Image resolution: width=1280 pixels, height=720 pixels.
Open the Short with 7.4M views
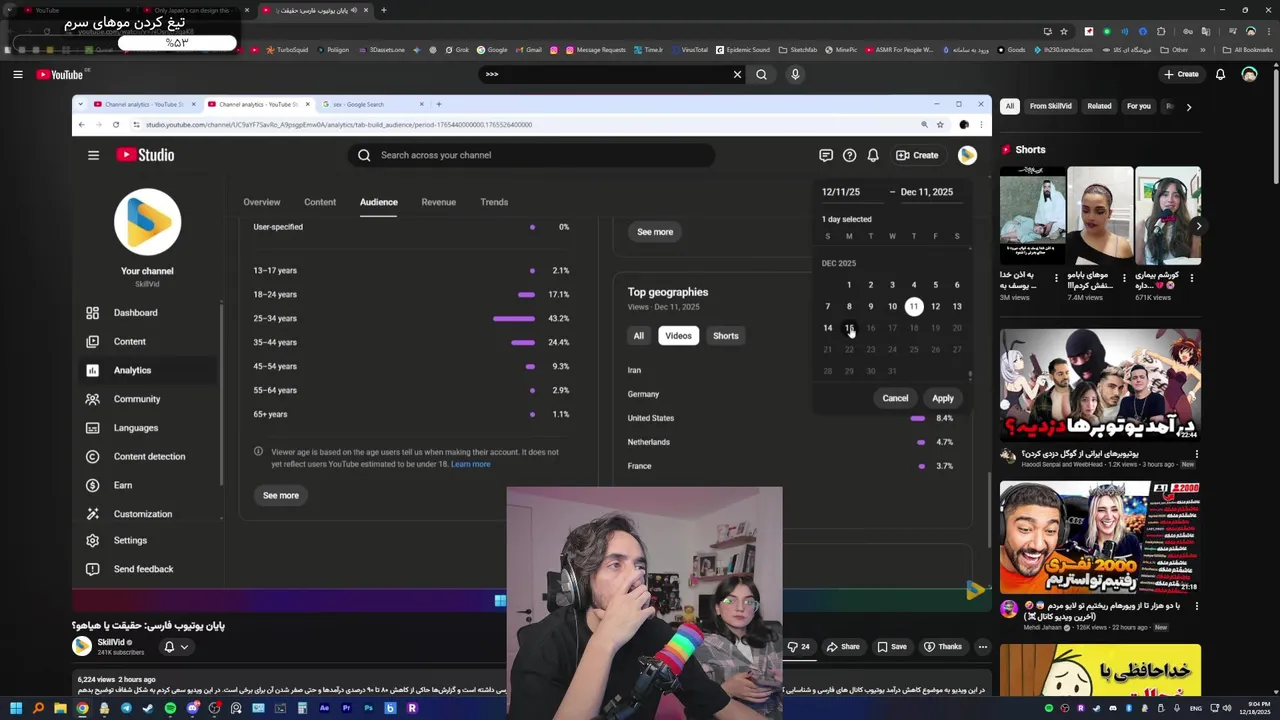(x=1100, y=216)
